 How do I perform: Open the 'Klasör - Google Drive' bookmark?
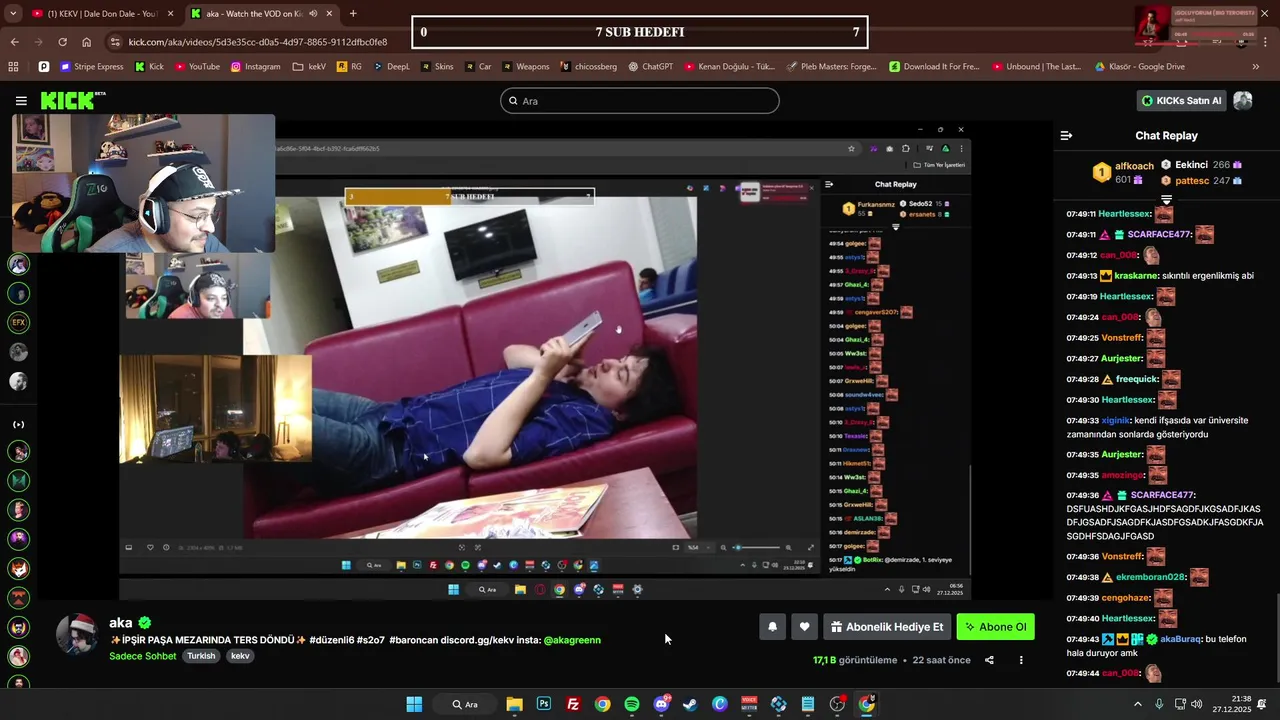1139,67
